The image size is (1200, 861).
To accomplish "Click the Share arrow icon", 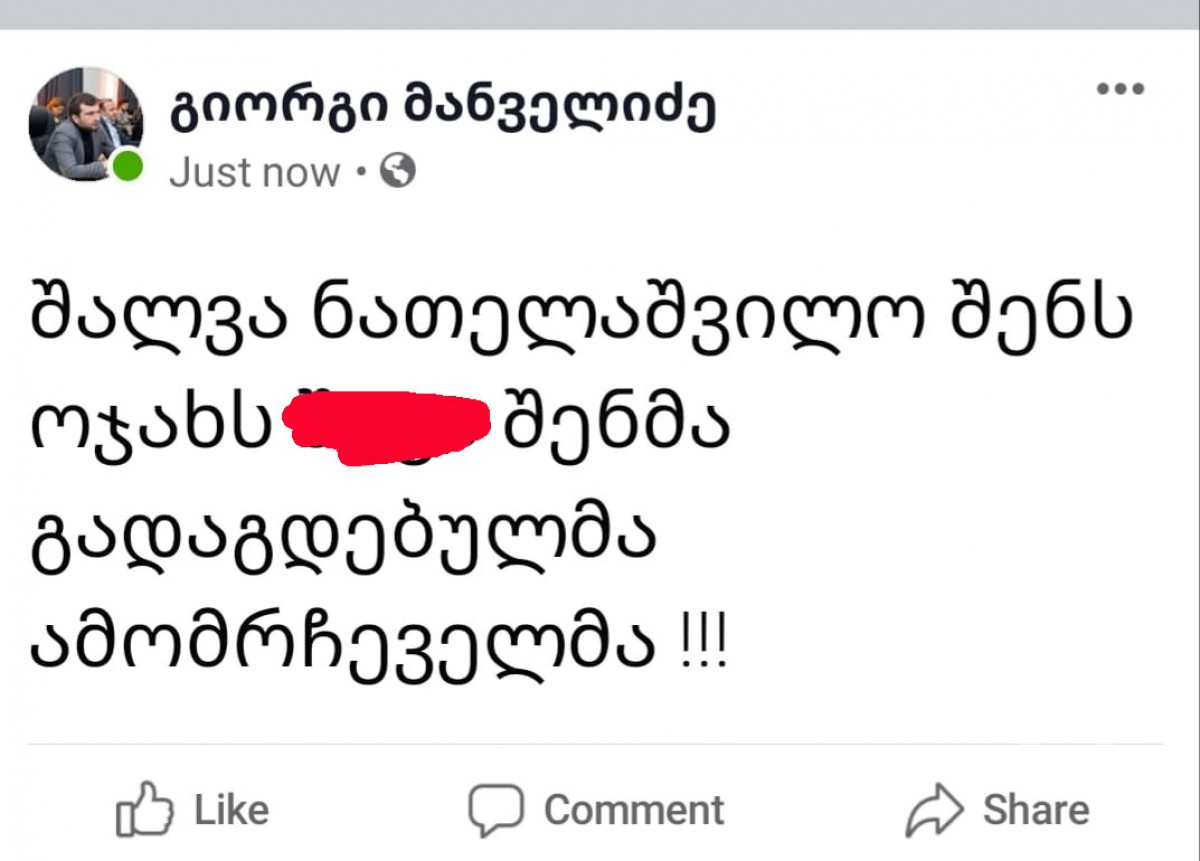I will coord(934,810).
